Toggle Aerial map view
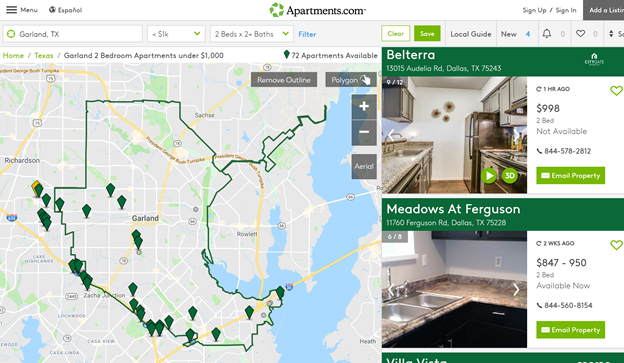Viewport: 624px width, 363px height. pos(364,166)
